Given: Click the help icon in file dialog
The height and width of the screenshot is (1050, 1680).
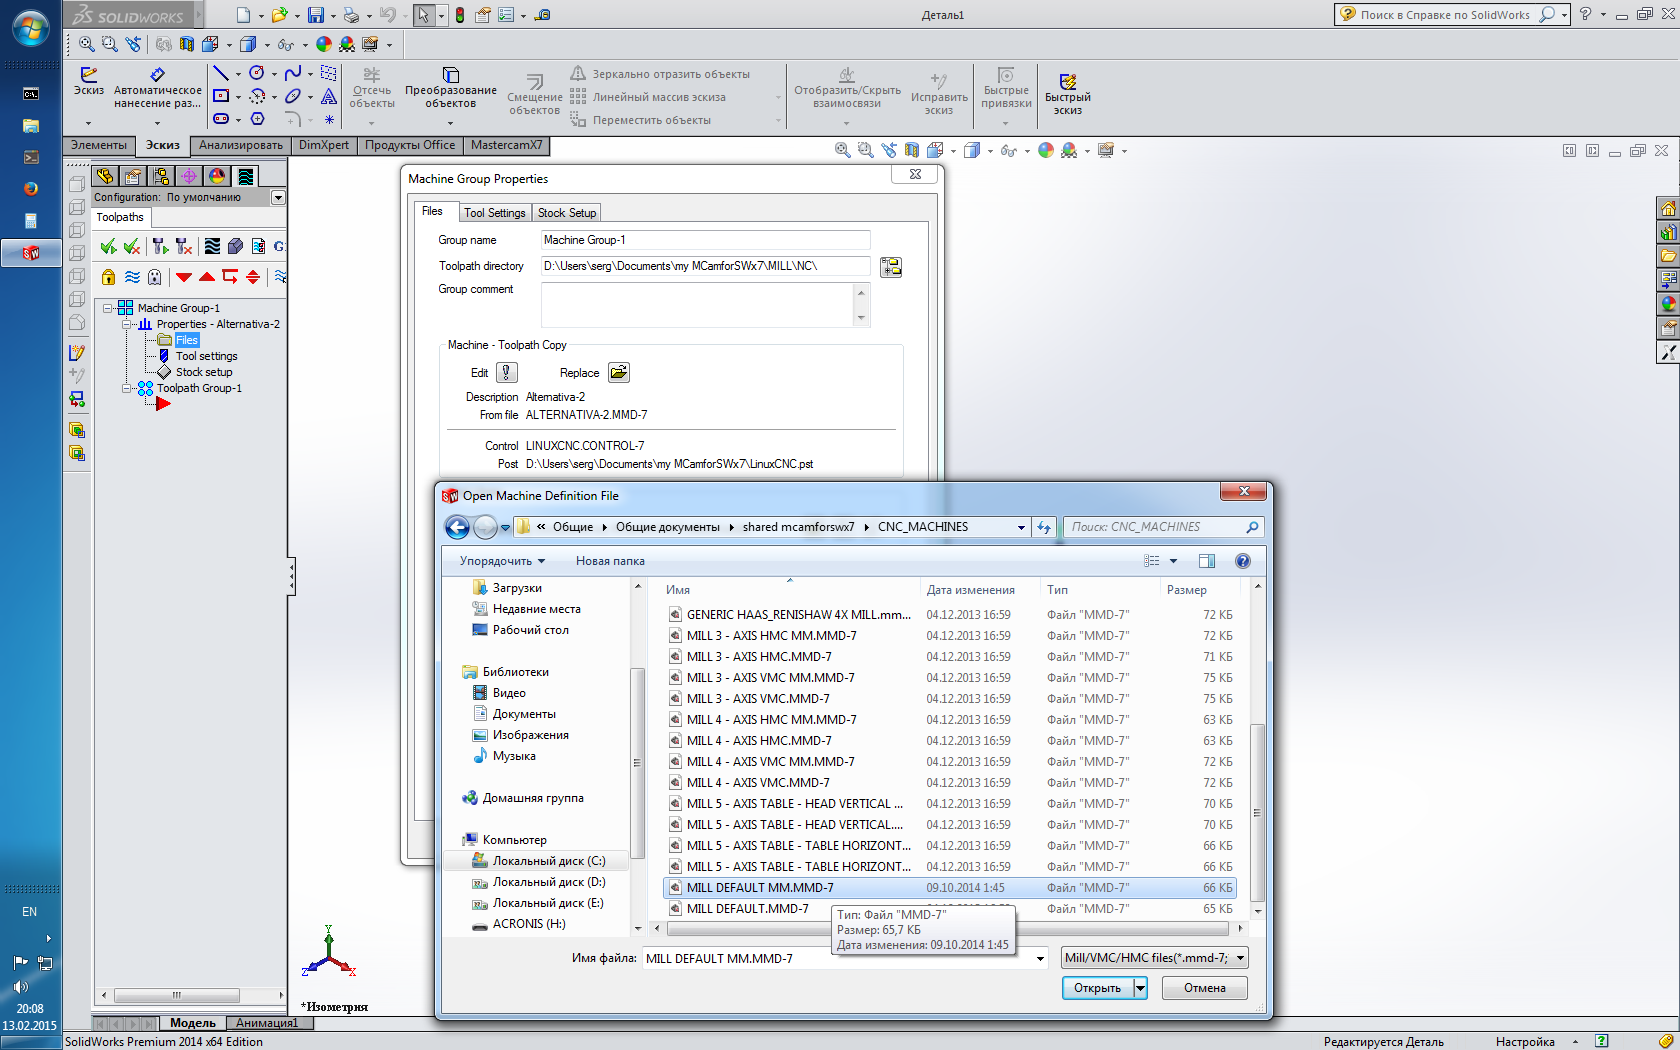Looking at the screenshot, I should point(1243,561).
